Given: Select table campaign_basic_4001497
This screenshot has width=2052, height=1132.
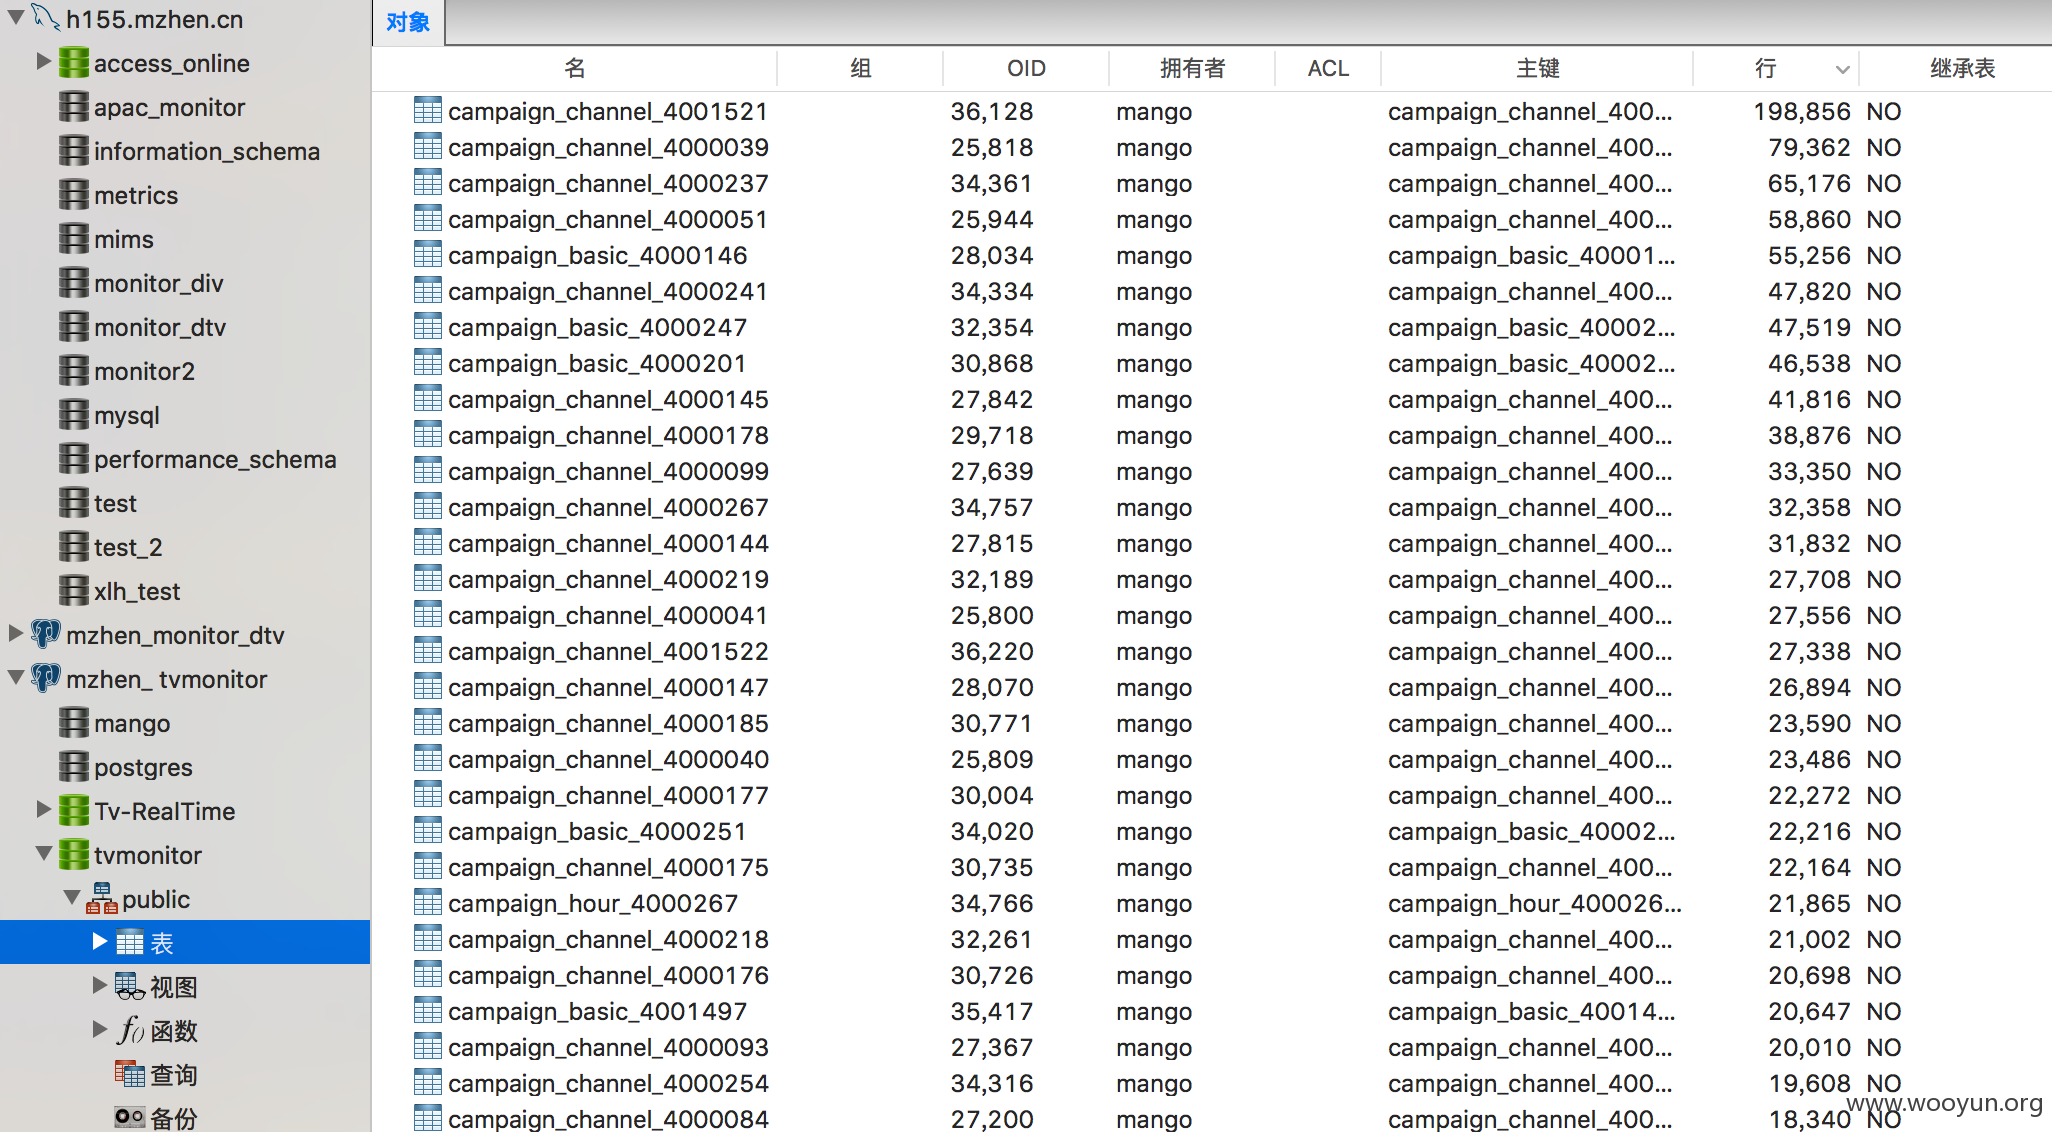Looking at the screenshot, I should 598,1011.
